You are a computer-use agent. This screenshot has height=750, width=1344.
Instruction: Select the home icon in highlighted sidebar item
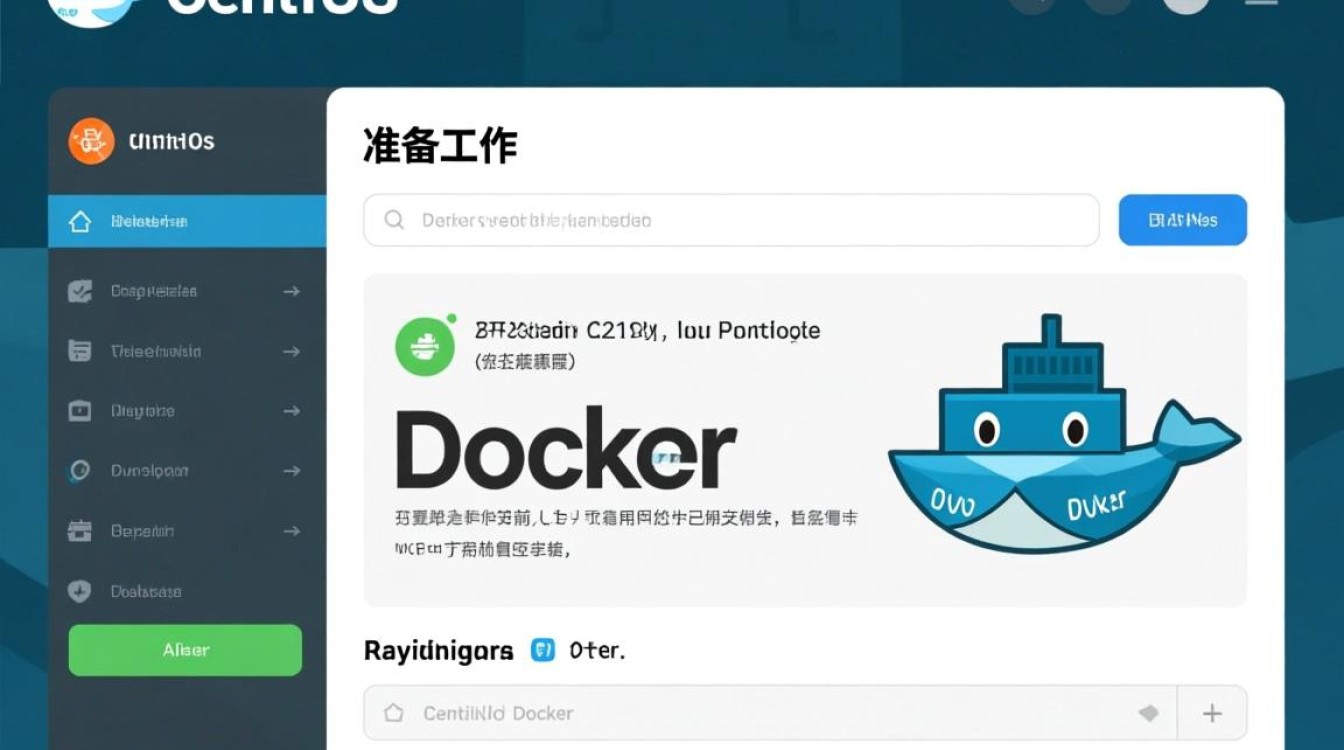pos(80,221)
